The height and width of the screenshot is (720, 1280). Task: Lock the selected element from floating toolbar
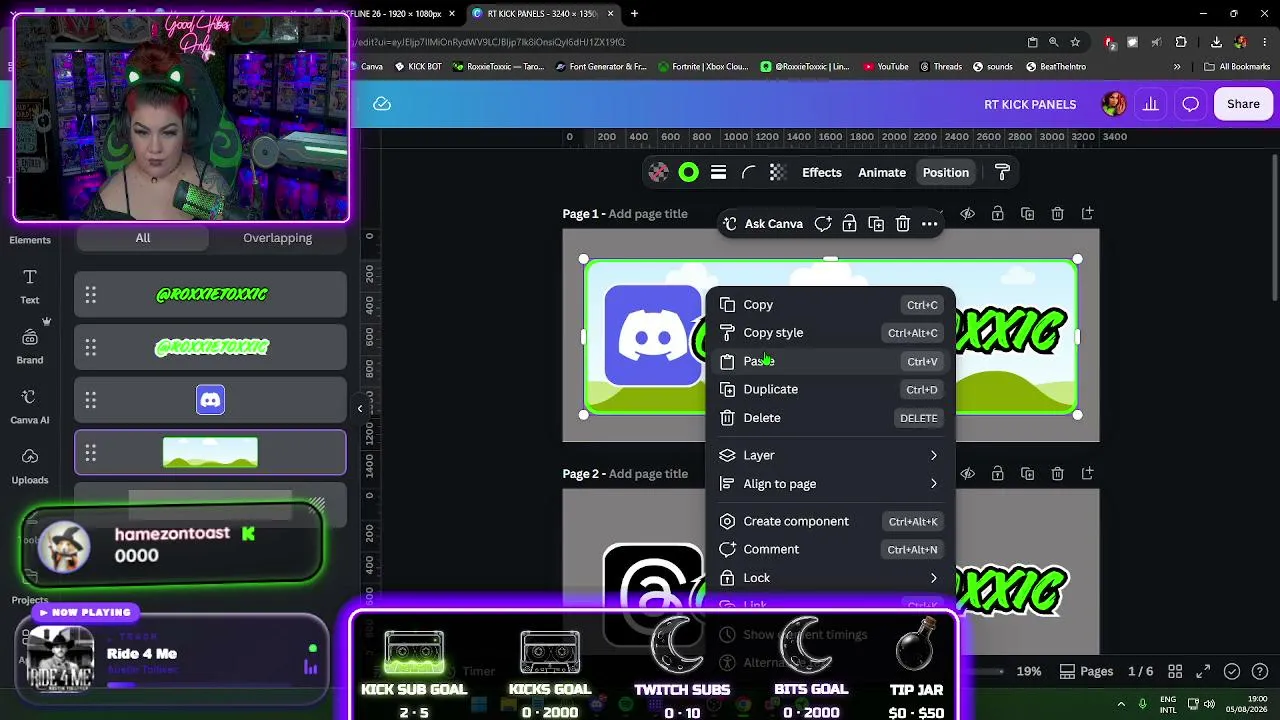point(849,224)
